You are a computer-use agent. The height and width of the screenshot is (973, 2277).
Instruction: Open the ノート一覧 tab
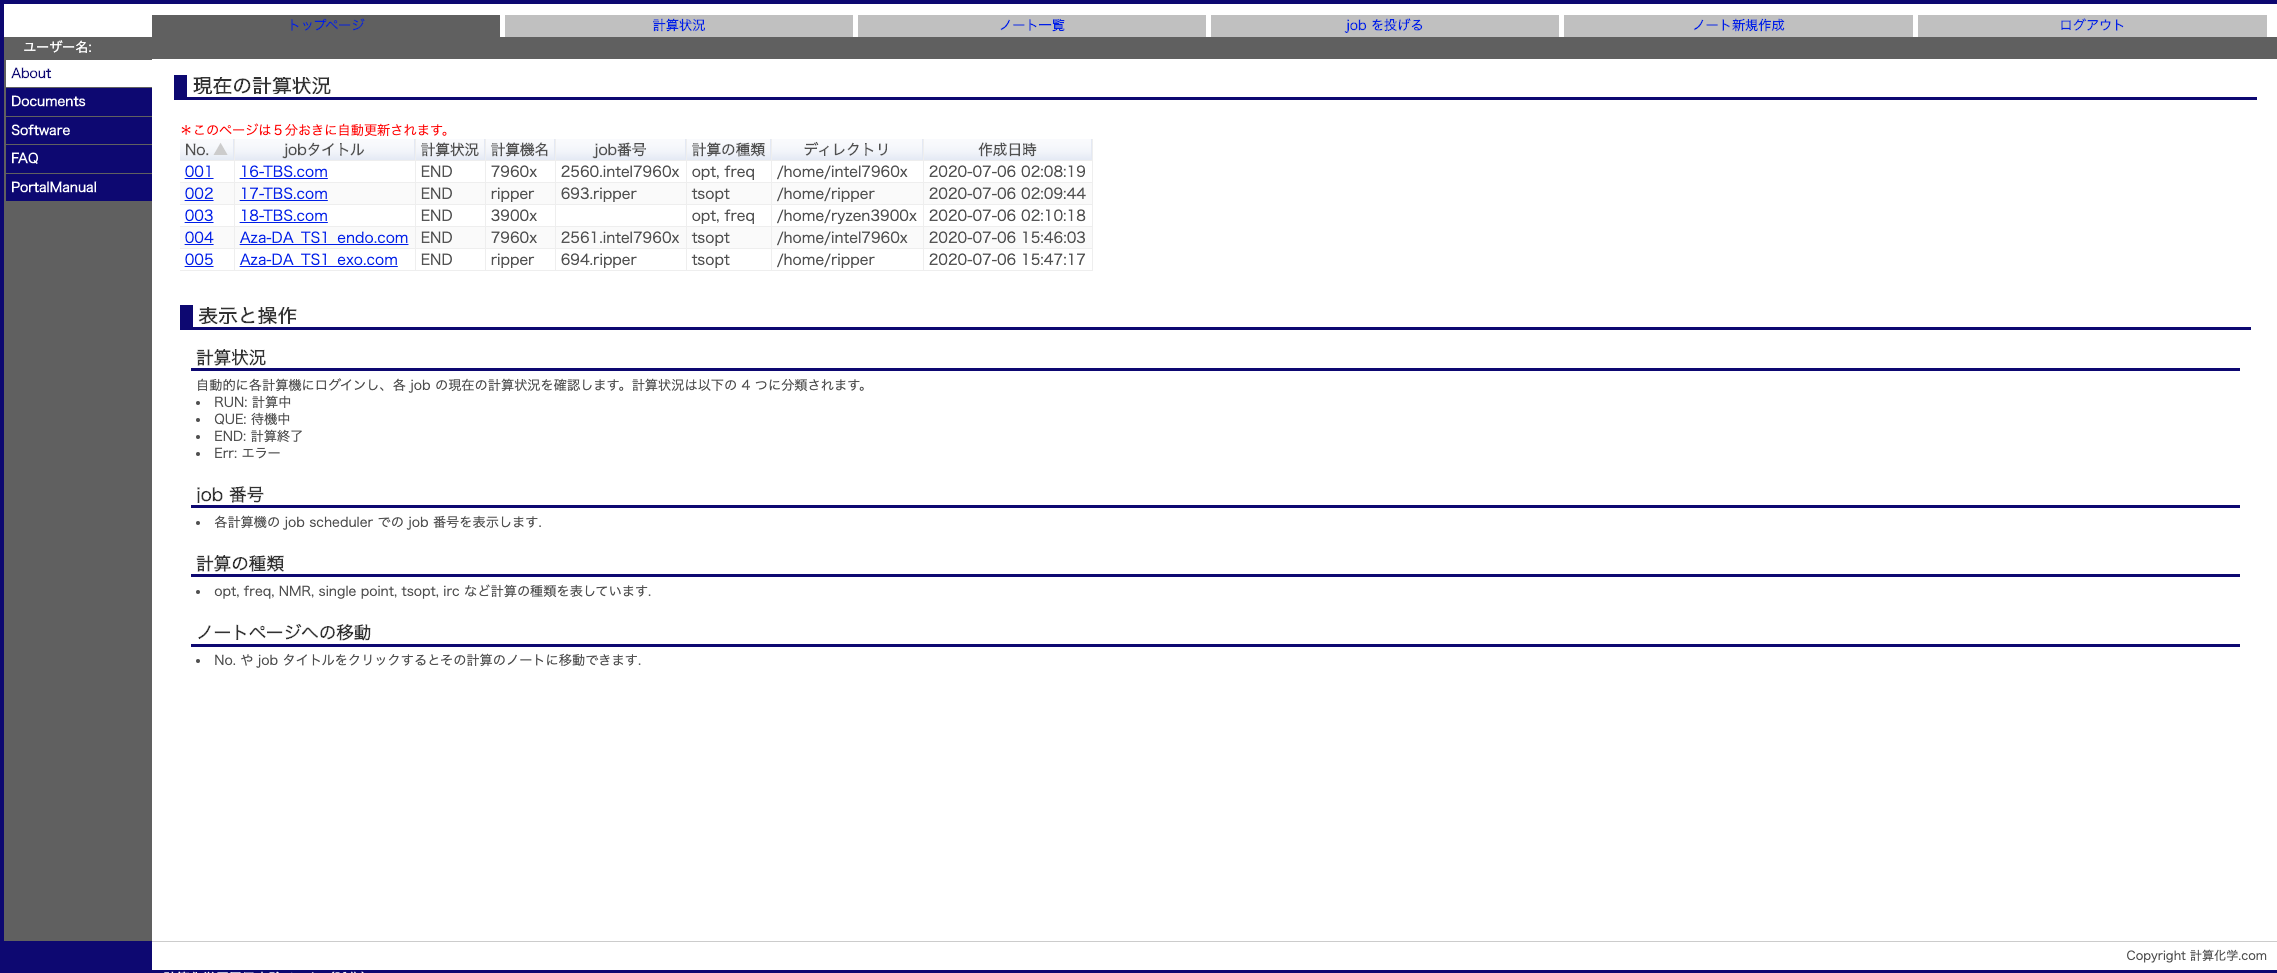pyautogui.click(x=1032, y=25)
